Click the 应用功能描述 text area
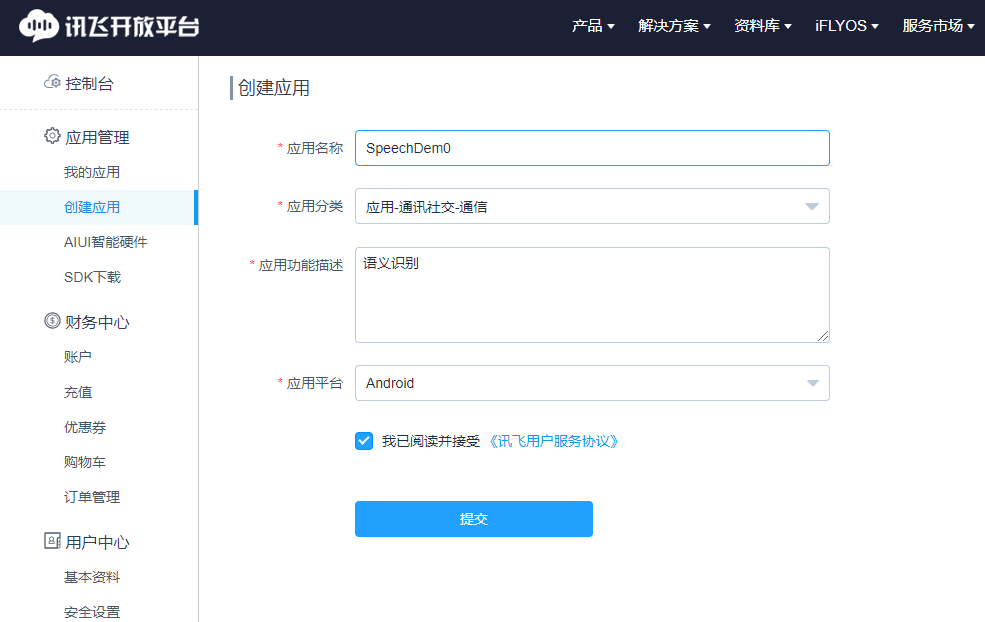Image resolution: width=985 pixels, height=622 pixels. [592, 295]
